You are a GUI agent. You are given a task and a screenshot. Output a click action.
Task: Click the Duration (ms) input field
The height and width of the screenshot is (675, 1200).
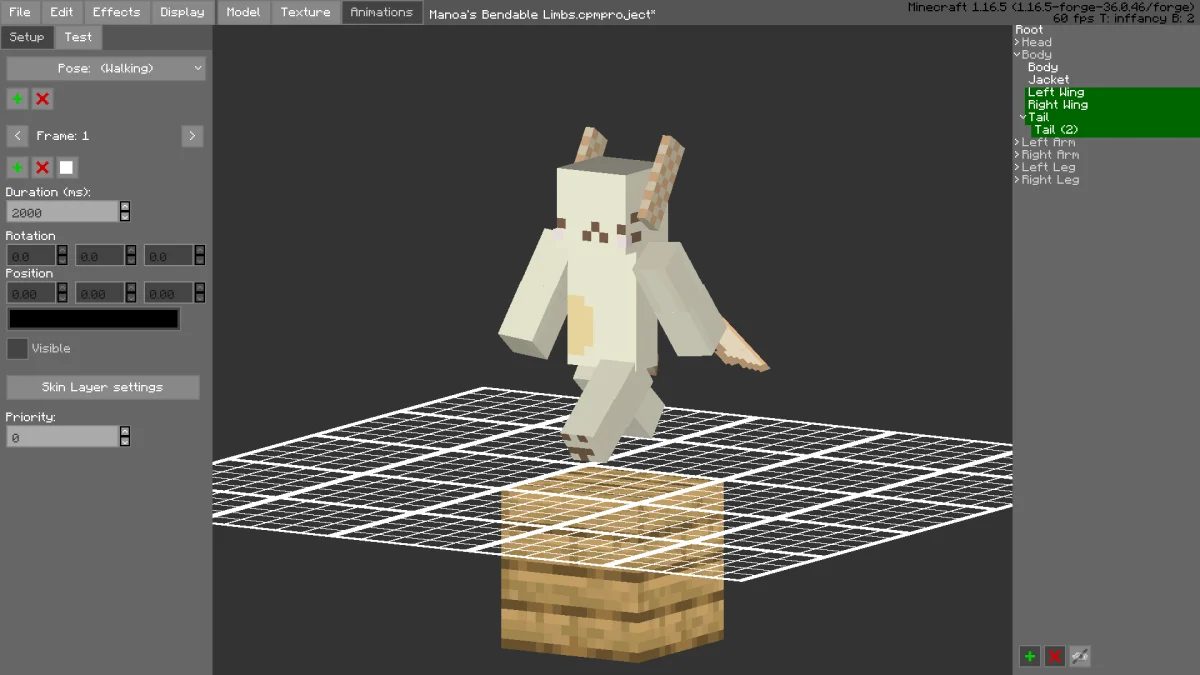(x=62, y=212)
